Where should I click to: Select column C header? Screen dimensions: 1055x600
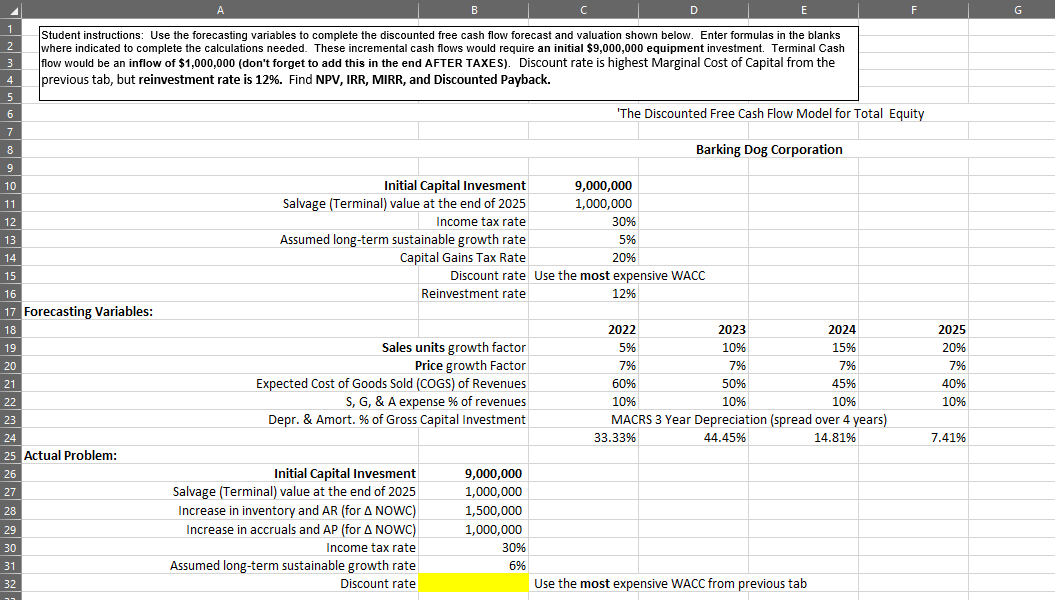[583, 10]
